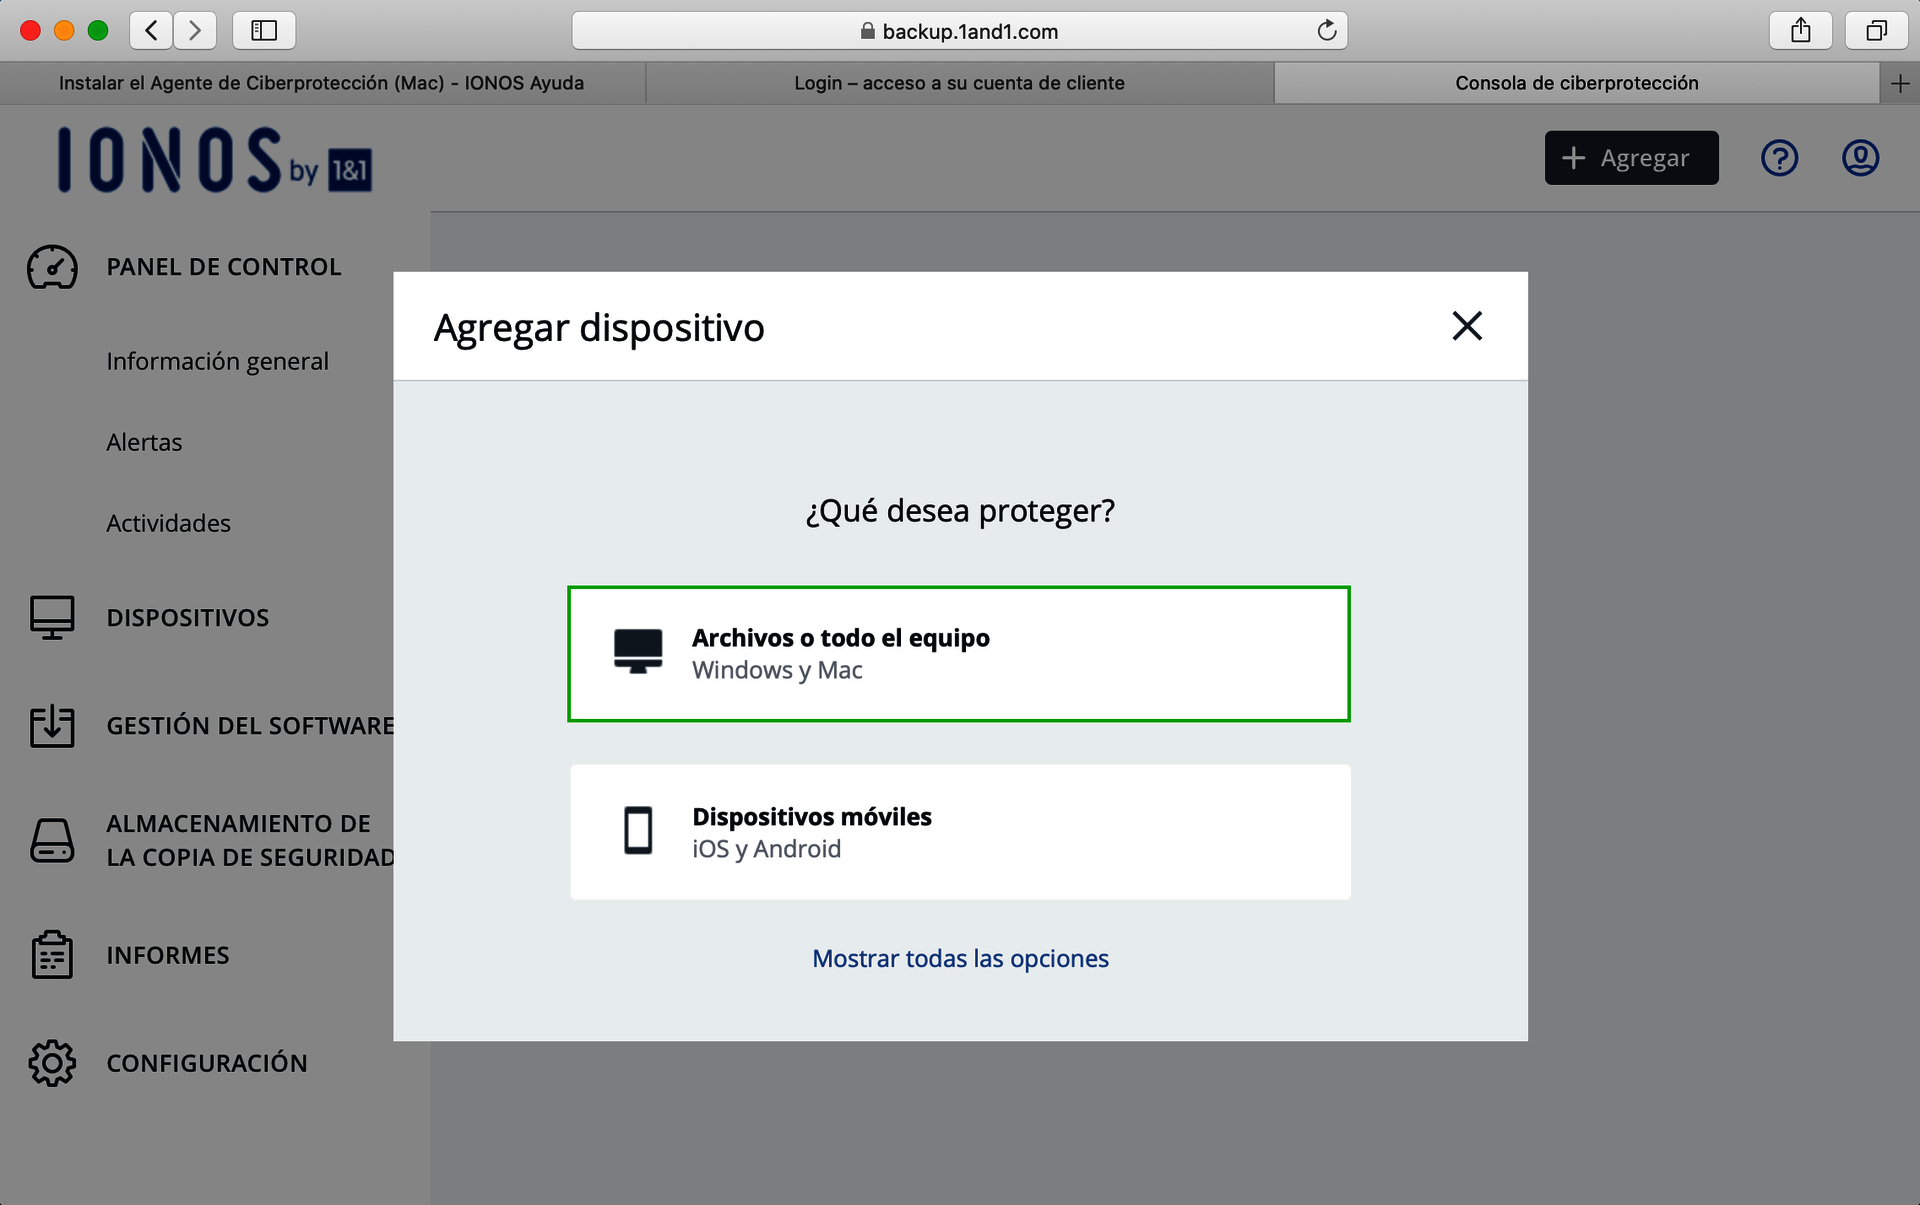This screenshot has width=1920, height=1205.
Task: Click the Almacenamiento storage drive icon
Action: [52, 840]
